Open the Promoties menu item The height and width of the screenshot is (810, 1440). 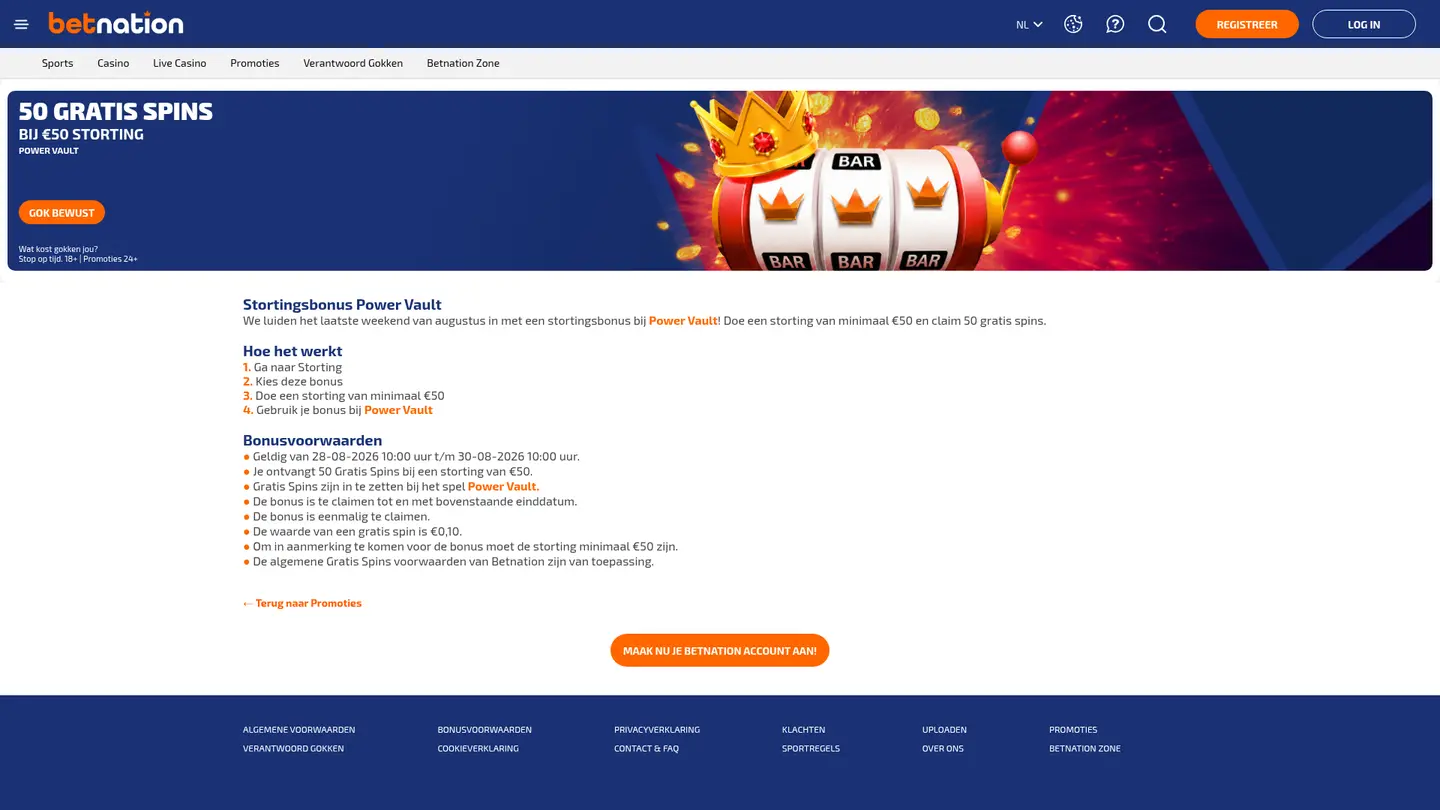255,63
